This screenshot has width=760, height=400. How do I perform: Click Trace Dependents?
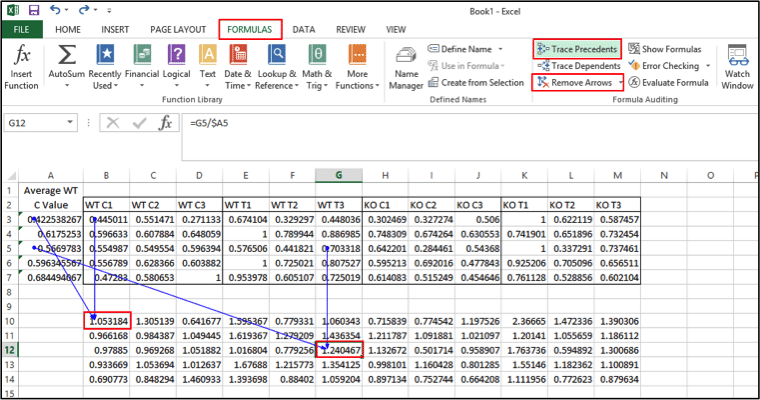coord(578,66)
